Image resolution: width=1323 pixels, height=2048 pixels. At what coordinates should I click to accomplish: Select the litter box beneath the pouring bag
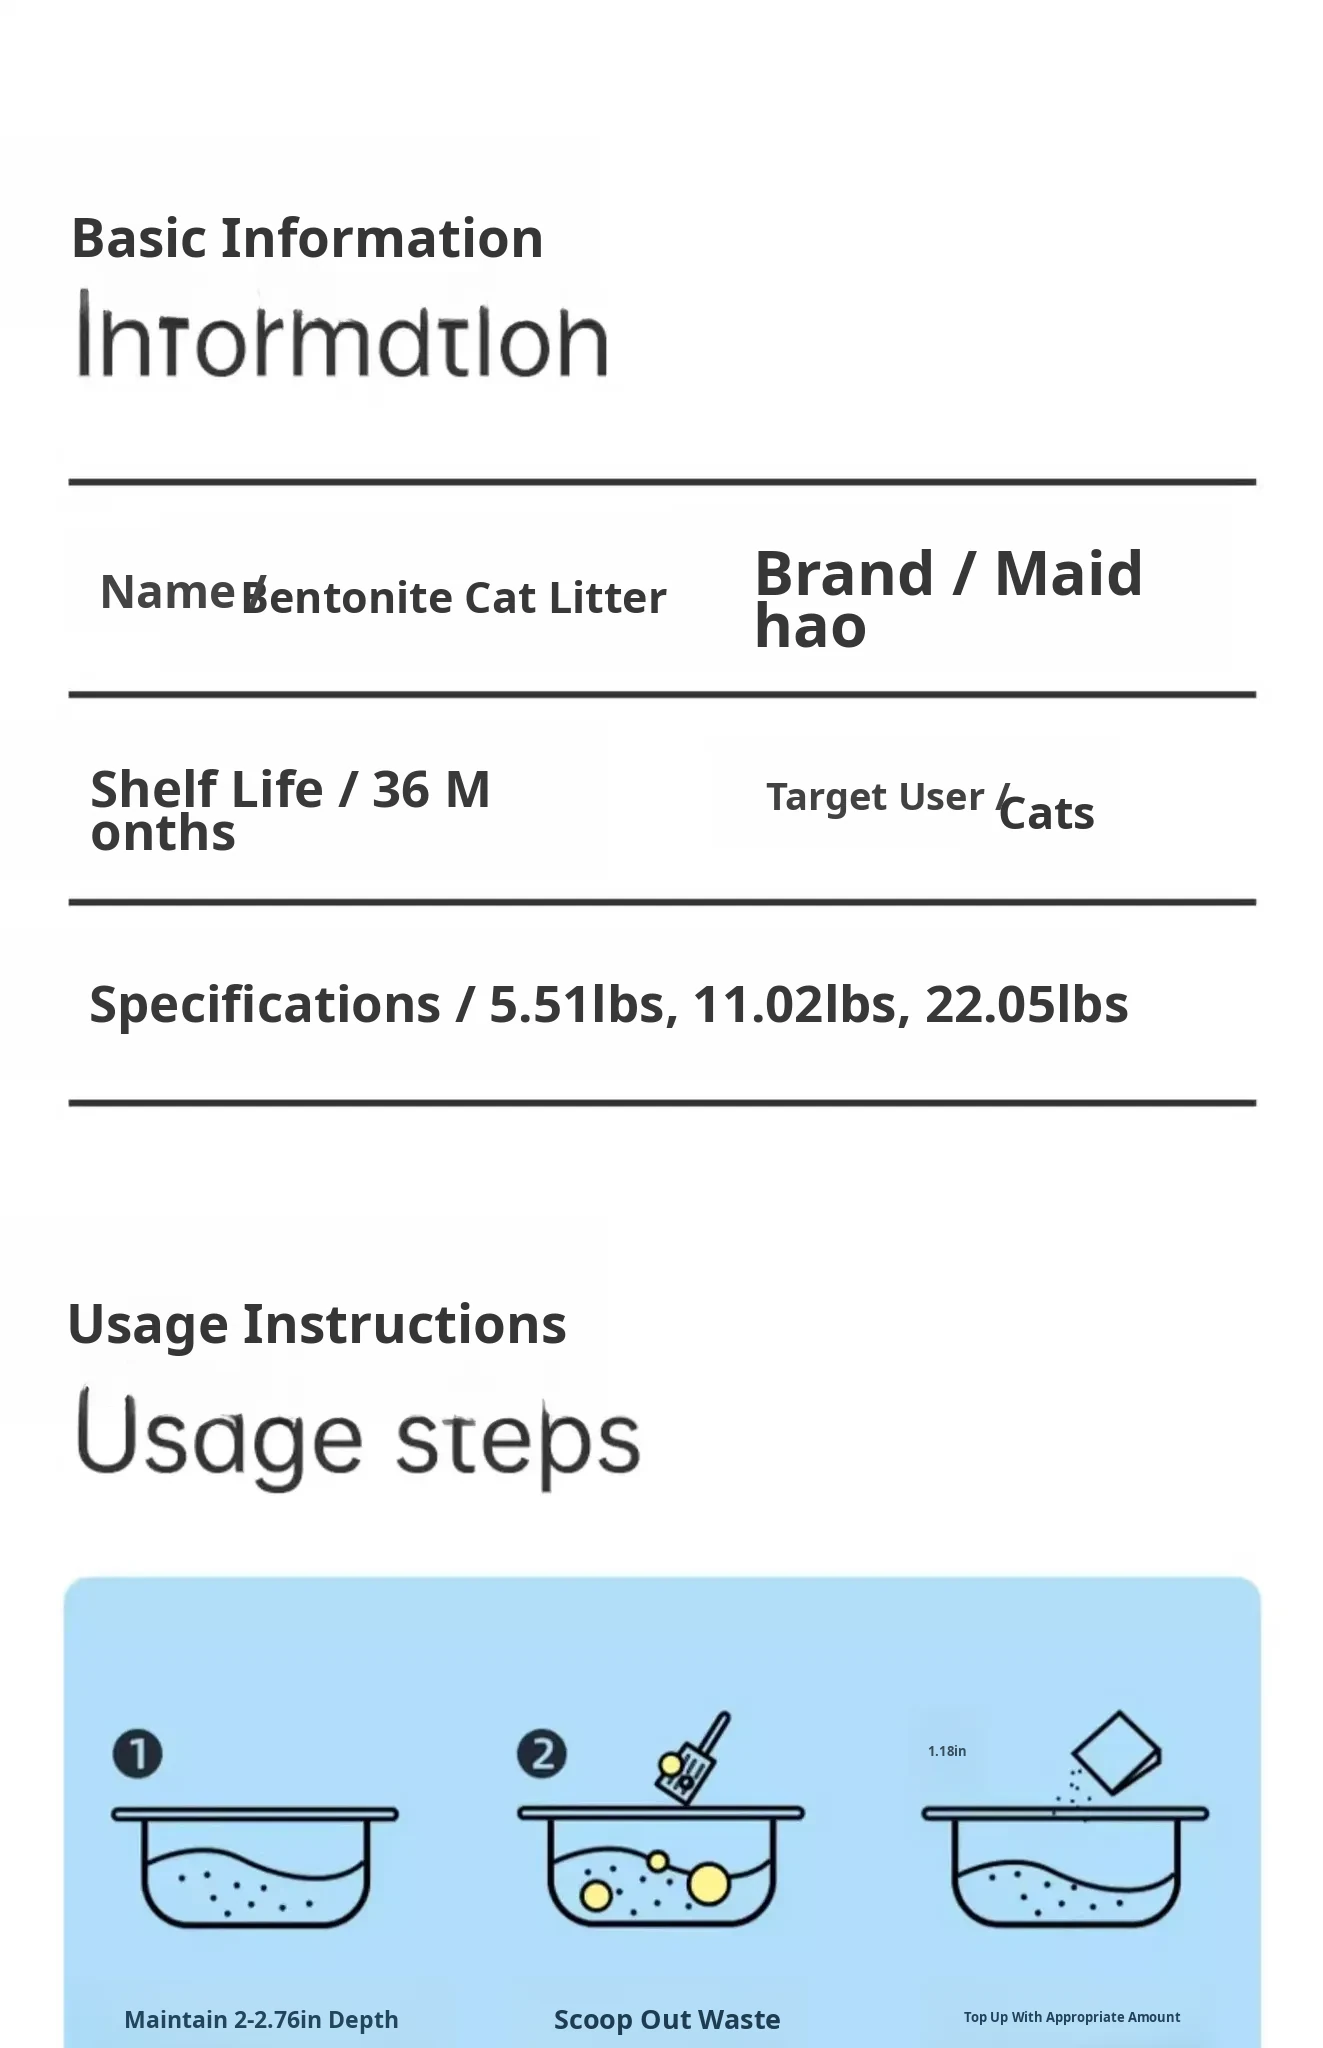tap(1065, 1866)
